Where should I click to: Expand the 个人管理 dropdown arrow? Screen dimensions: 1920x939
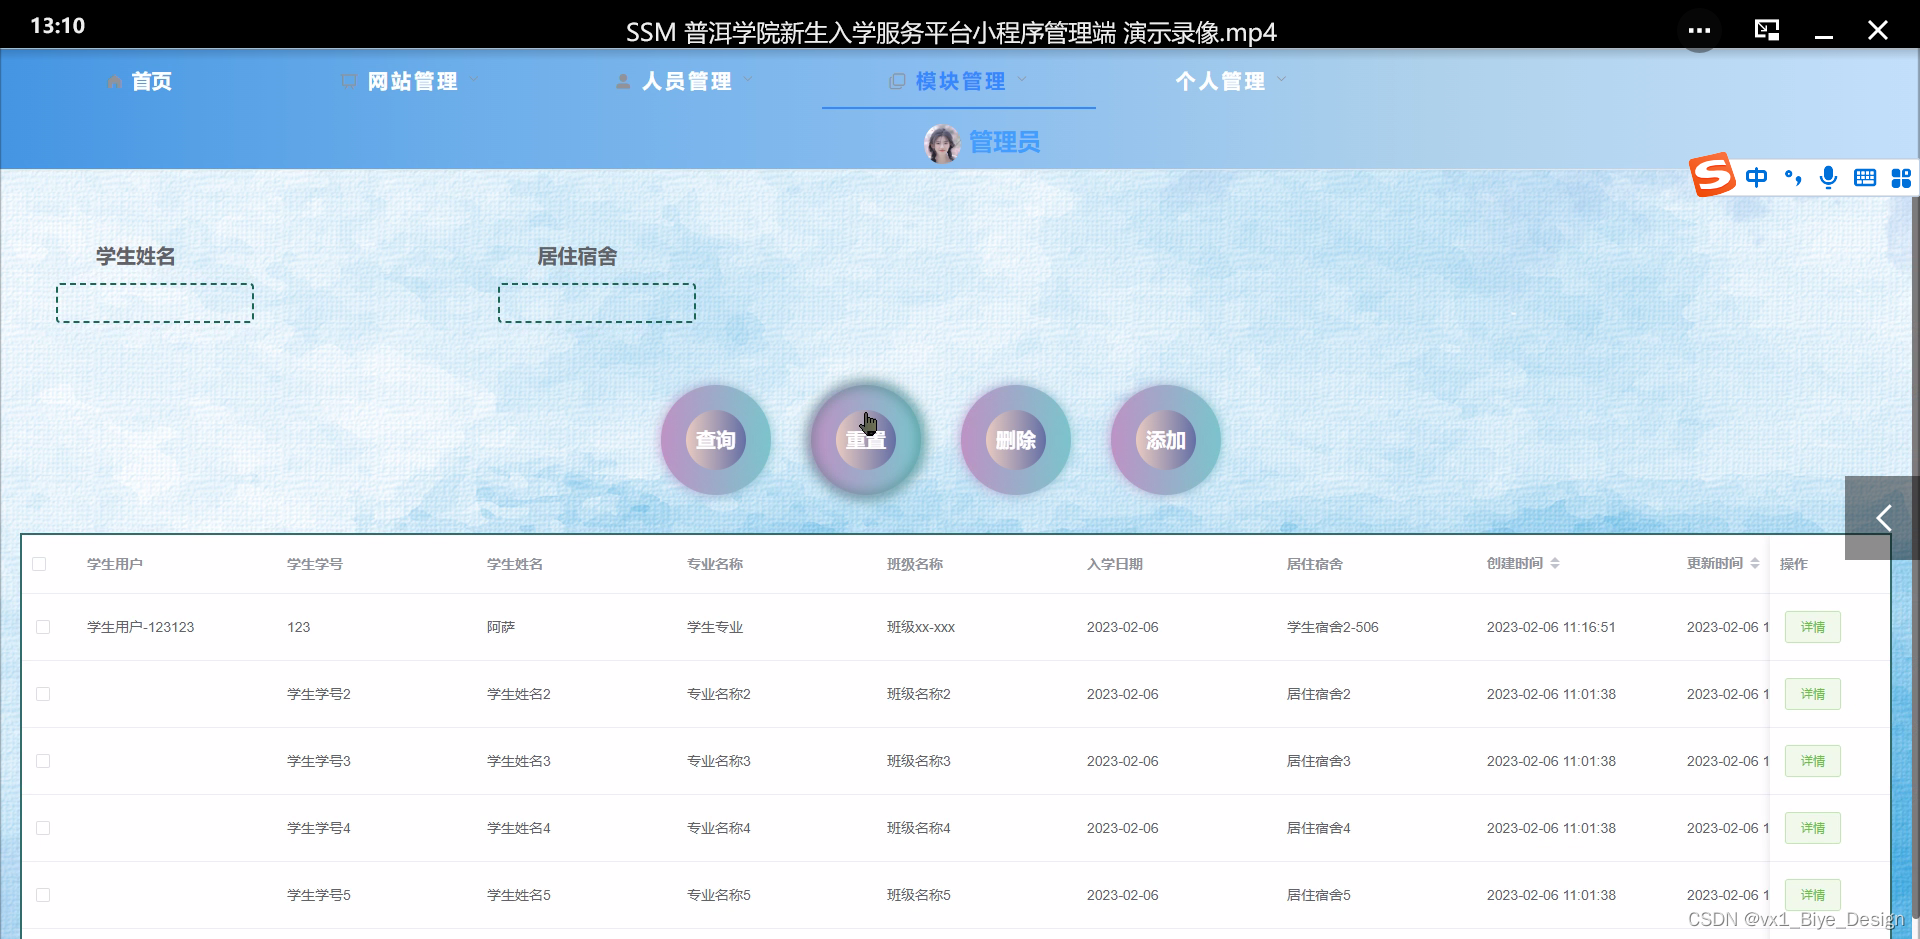click(x=1281, y=80)
